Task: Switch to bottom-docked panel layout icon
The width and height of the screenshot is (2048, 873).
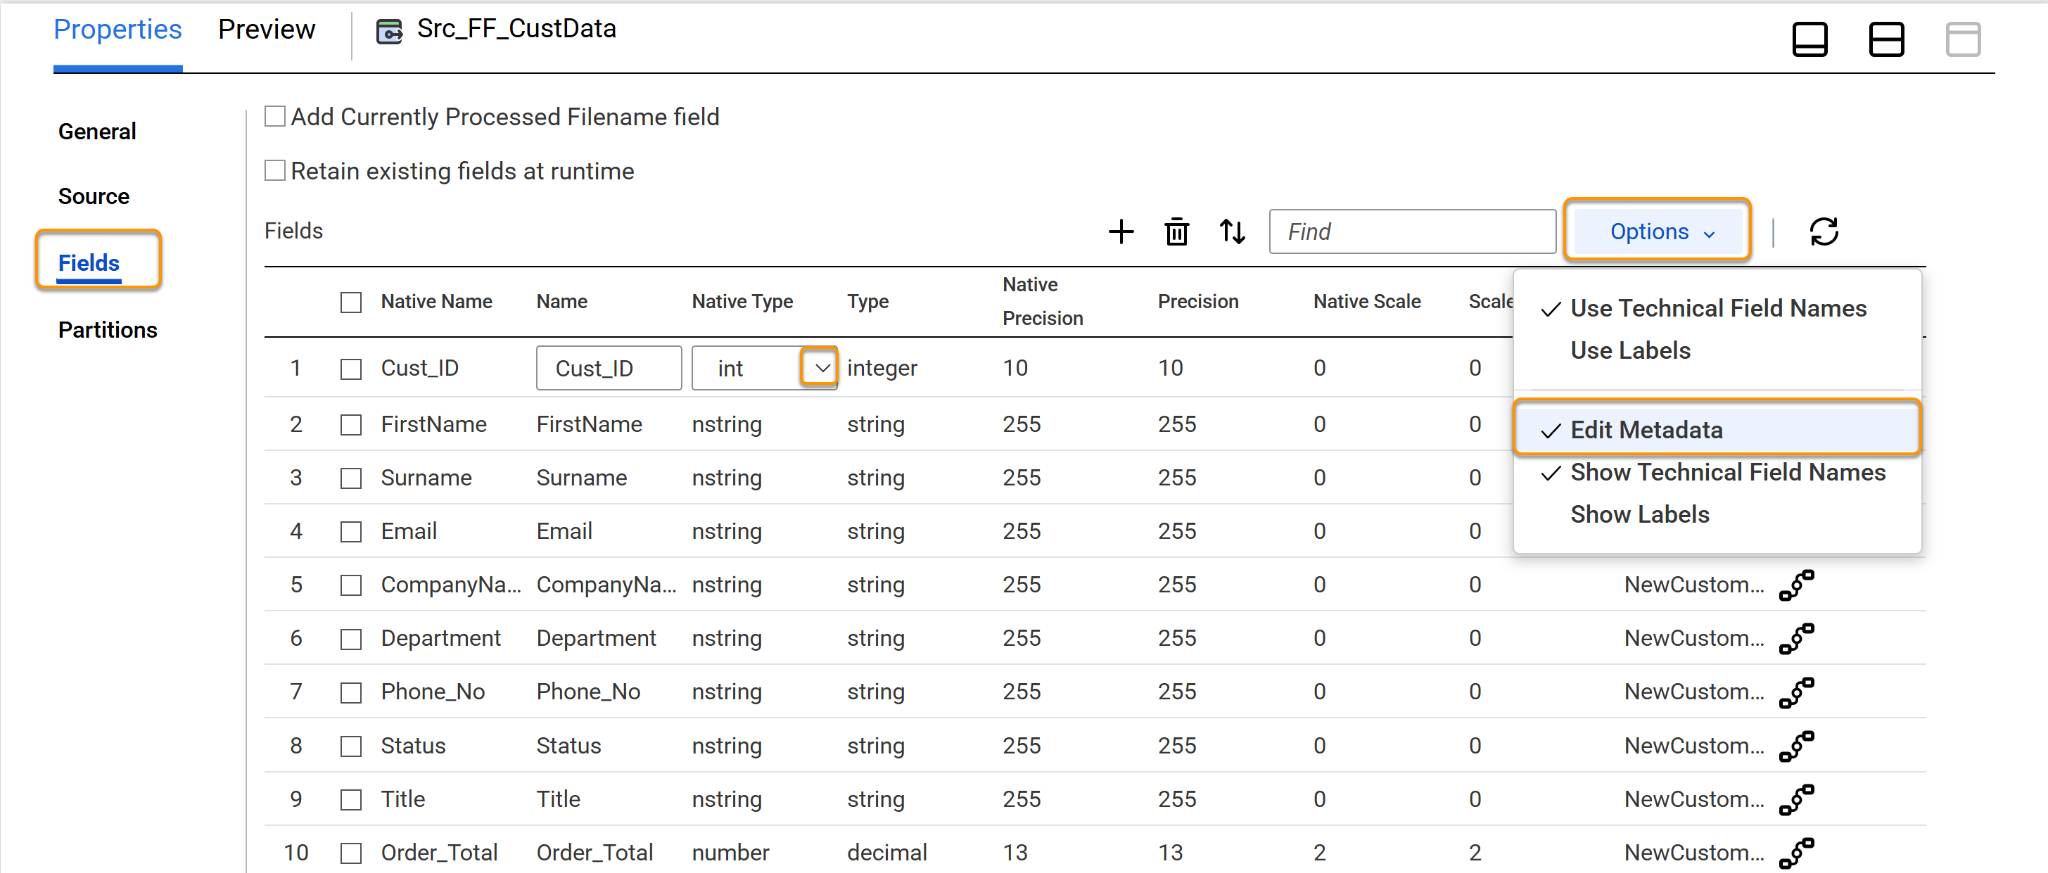Action: click(x=1810, y=40)
